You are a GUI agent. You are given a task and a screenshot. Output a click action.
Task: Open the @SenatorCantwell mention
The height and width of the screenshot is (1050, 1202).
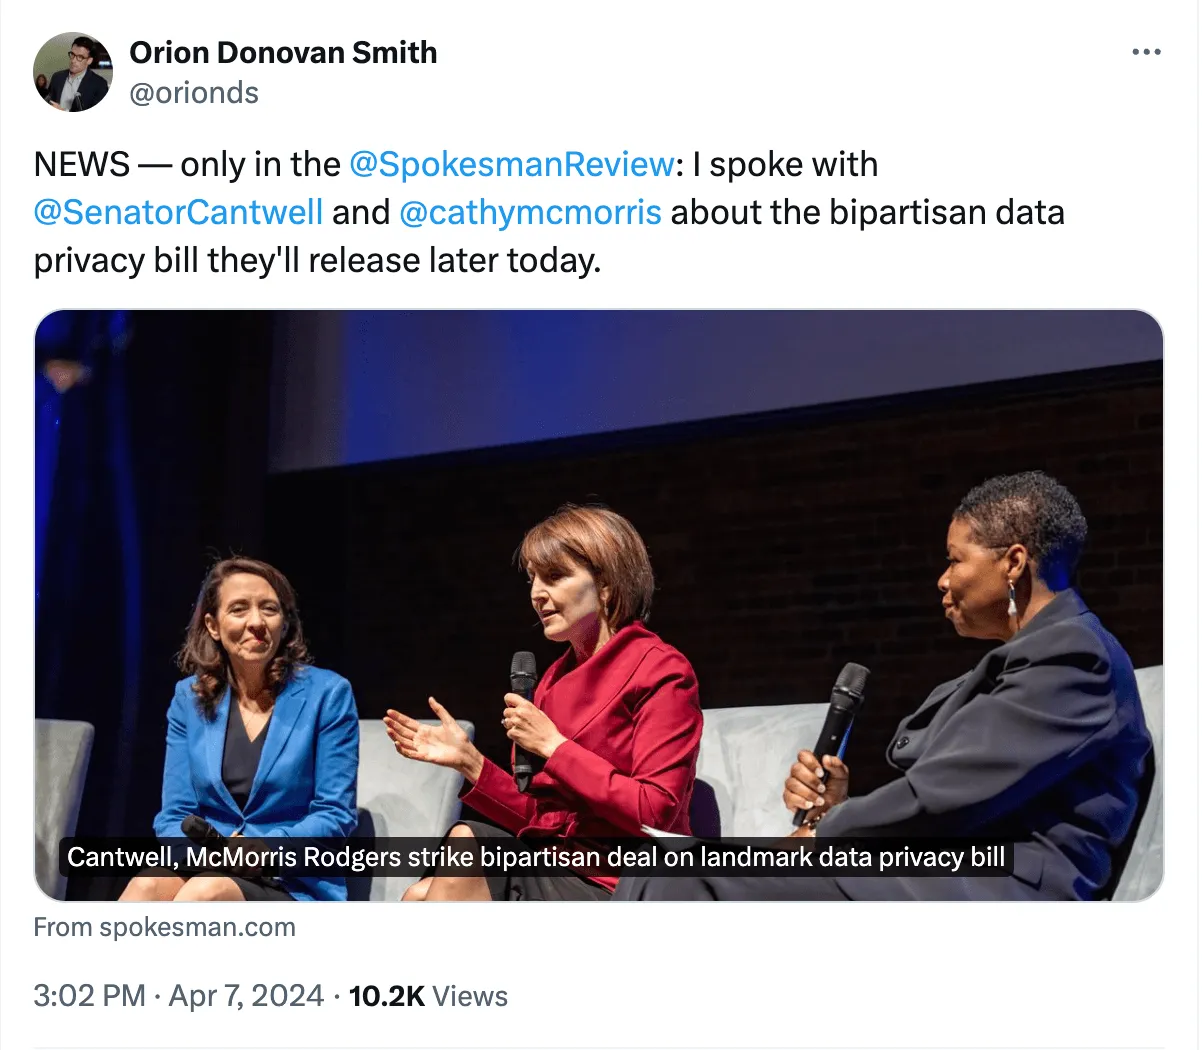tap(178, 212)
